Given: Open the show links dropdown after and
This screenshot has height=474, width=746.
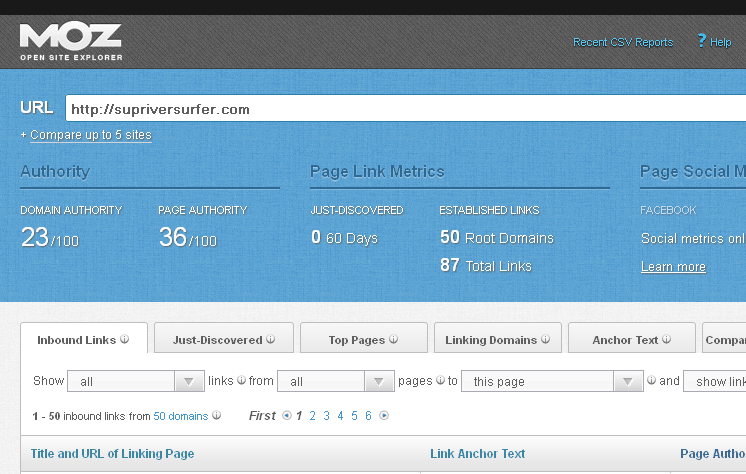Looking at the screenshot, I should coord(715,381).
